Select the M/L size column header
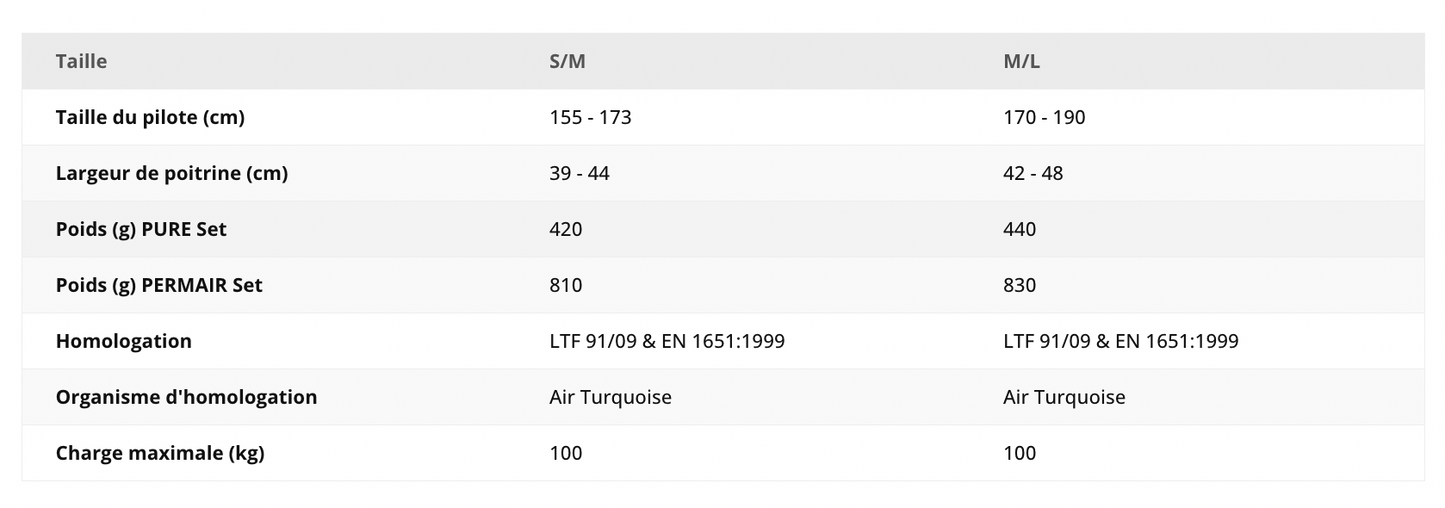The height and width of the screenshot is (508, 1445). pos(1021,61)
